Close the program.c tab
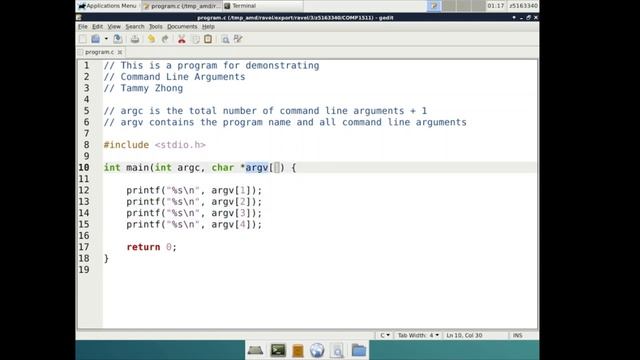640x360 pixels. [x=120, y=52]
